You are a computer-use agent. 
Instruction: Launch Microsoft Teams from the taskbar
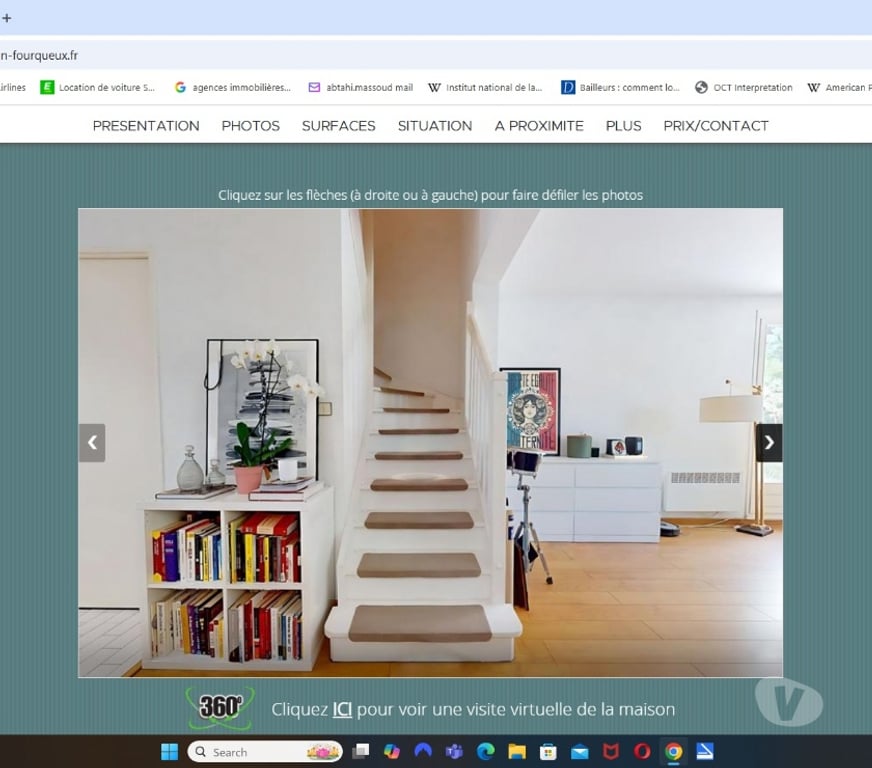point(454,752)
